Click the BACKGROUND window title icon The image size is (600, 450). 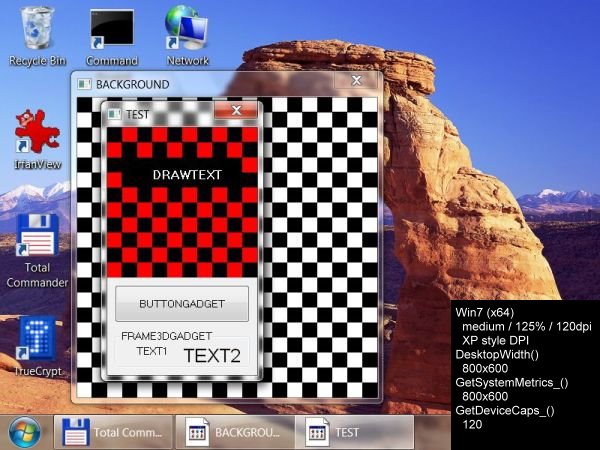click(84, 84)
